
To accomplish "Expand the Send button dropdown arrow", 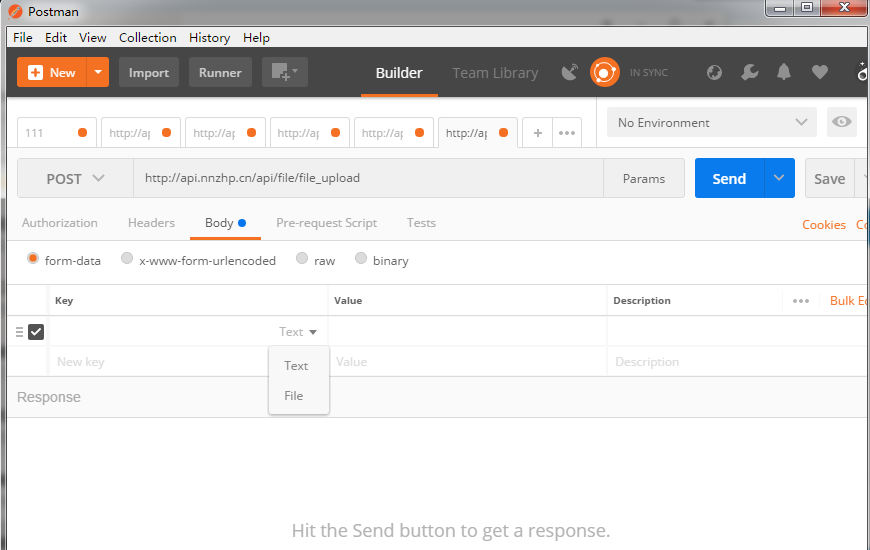I will click(x=779, y=178).
